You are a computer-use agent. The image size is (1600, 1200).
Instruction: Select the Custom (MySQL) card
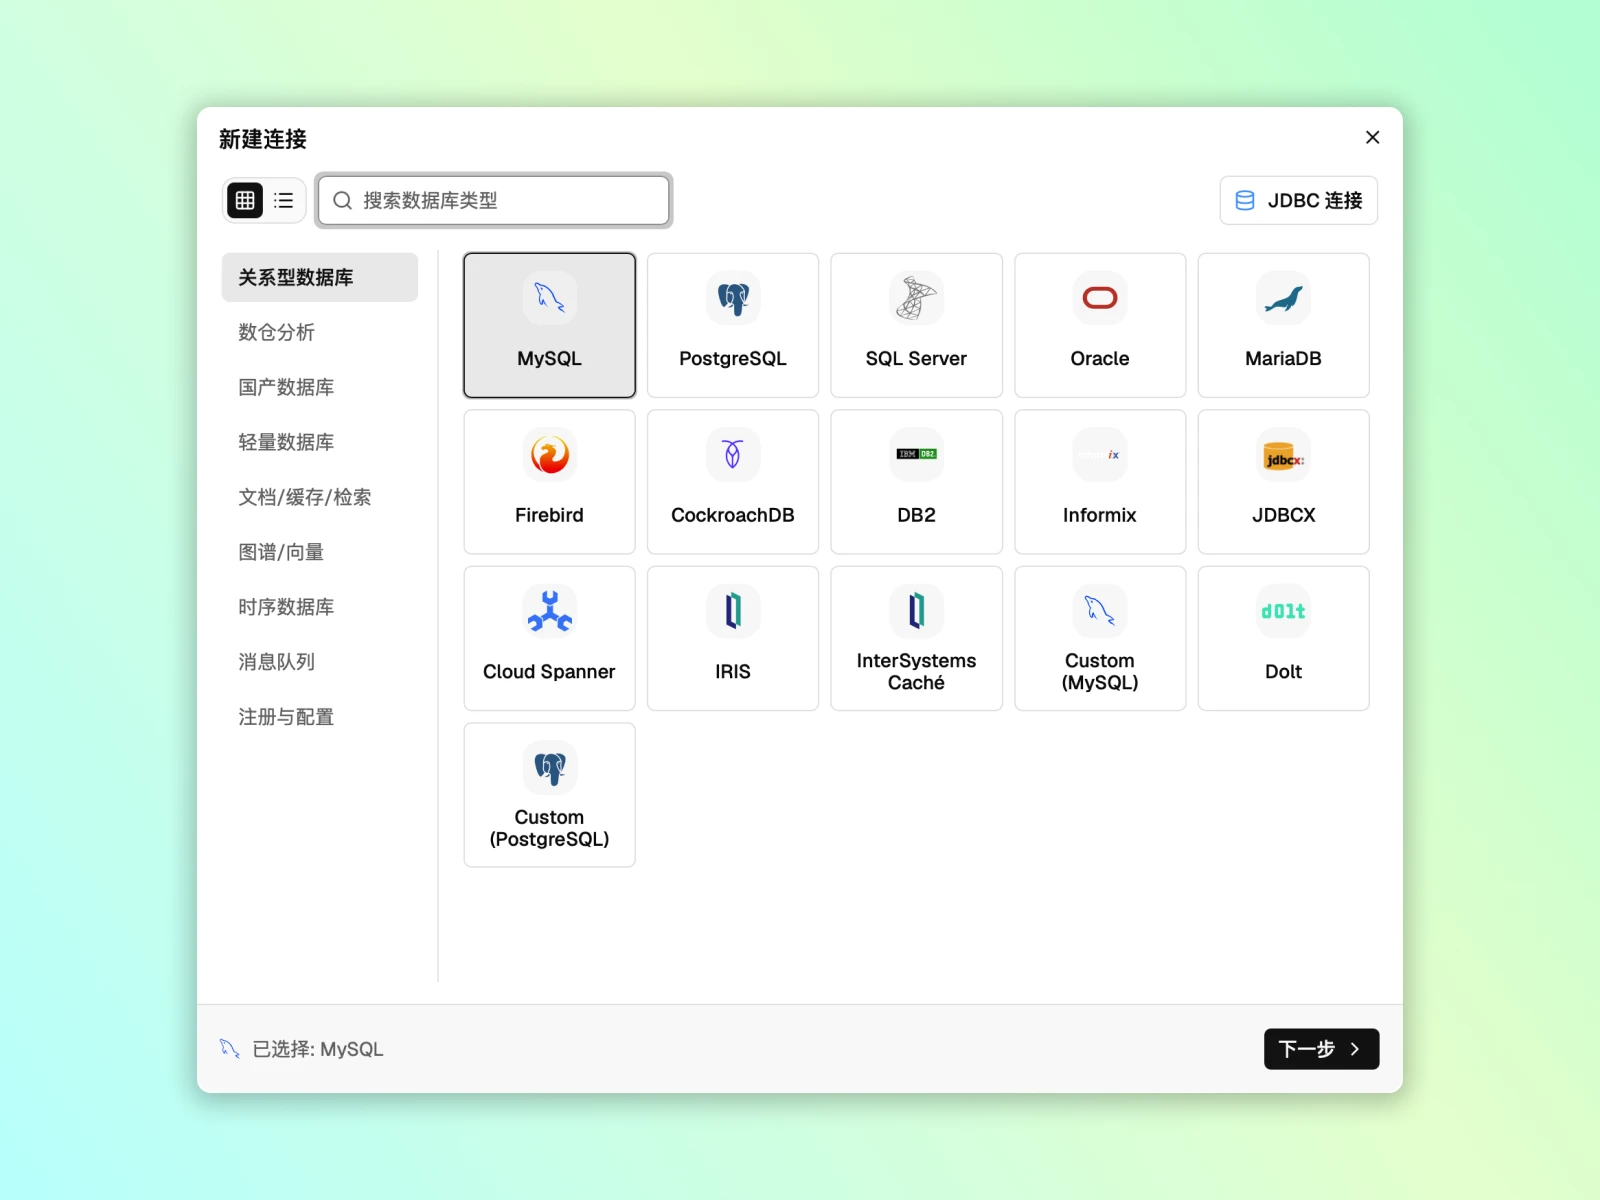tap(1100, 638)
